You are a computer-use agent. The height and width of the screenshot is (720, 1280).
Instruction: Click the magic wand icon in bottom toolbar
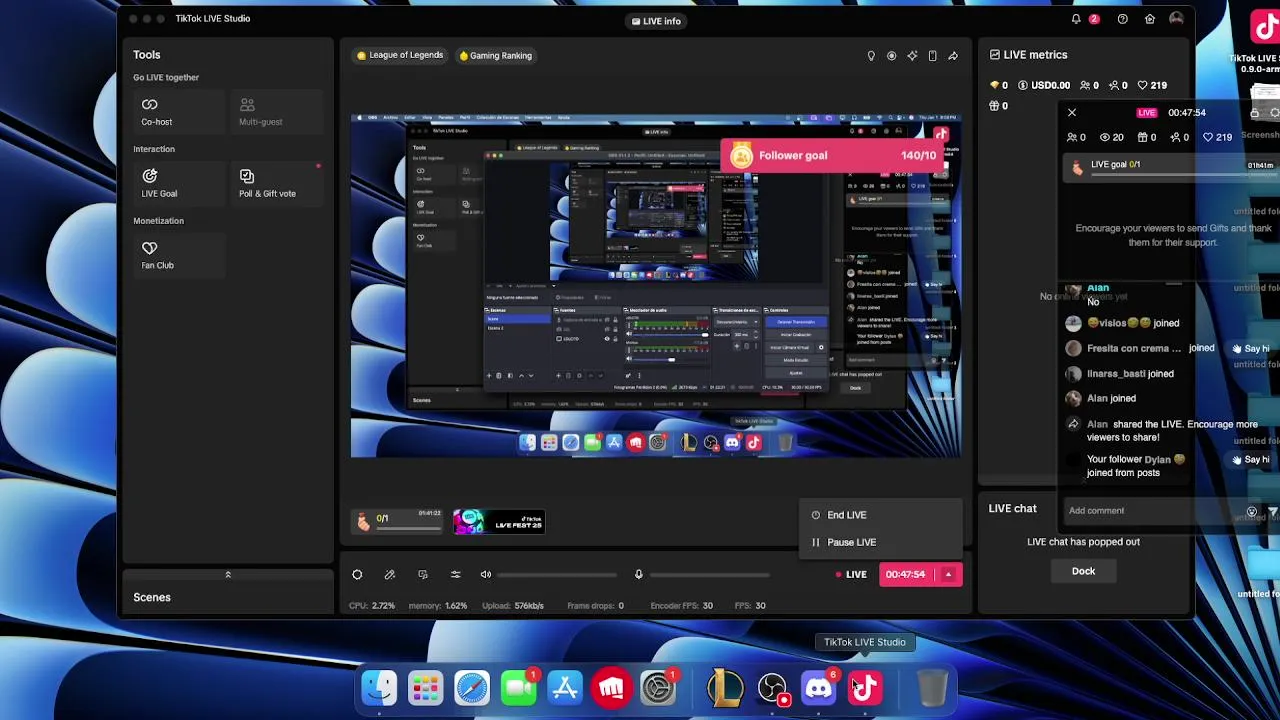point(390,574)
